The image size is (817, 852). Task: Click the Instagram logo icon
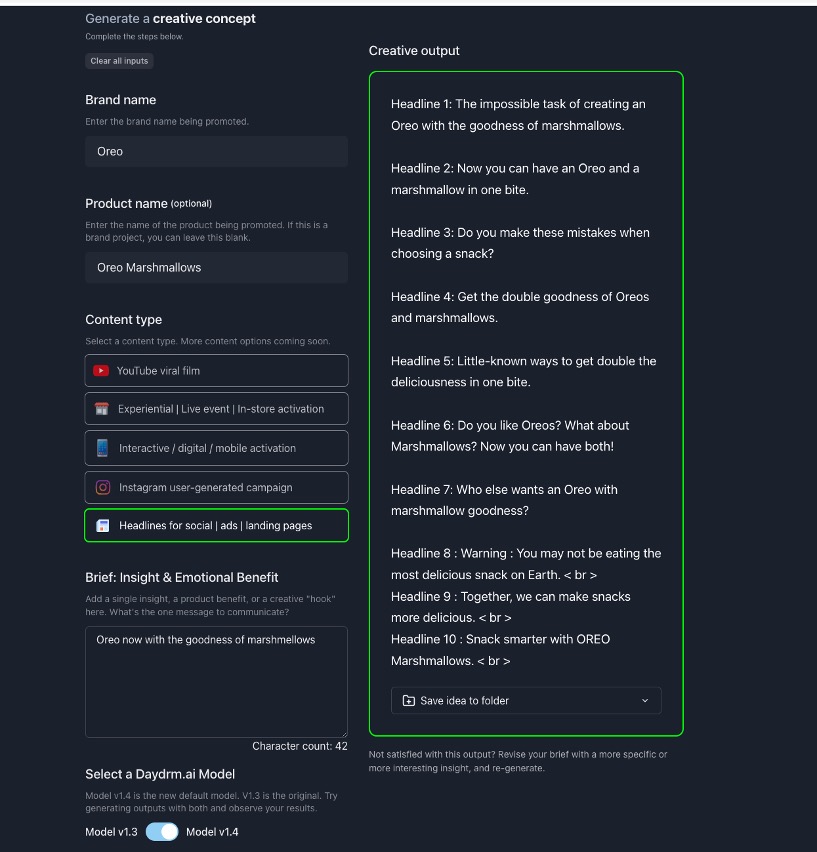pyautogui.click(x=102, y=488)
